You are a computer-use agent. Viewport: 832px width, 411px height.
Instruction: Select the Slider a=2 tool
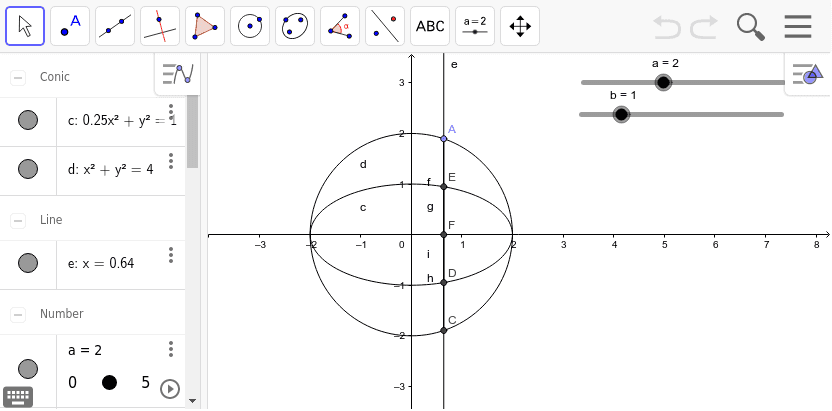[x=475, y=26]
